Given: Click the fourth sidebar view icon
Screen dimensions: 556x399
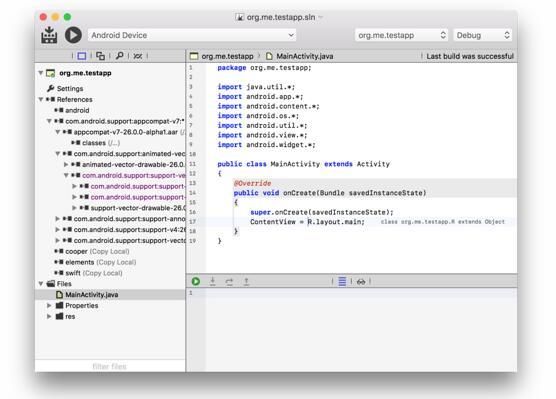Looking at the screenshot, I should [x=138, y=56].
